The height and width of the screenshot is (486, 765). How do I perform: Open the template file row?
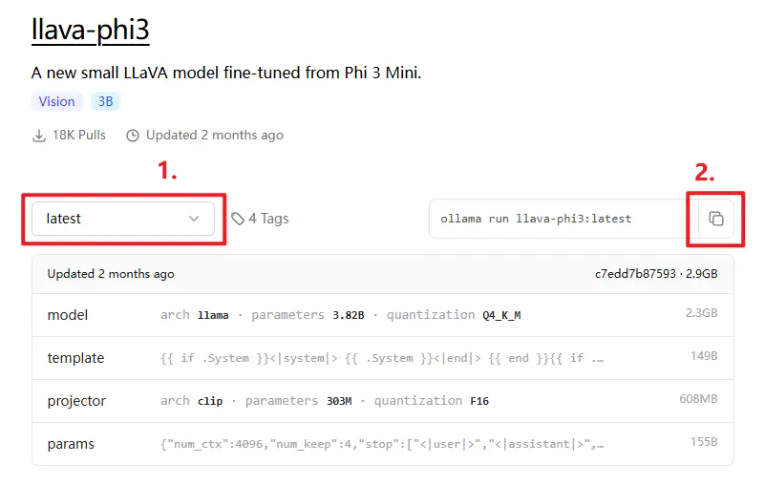[382, 358]
